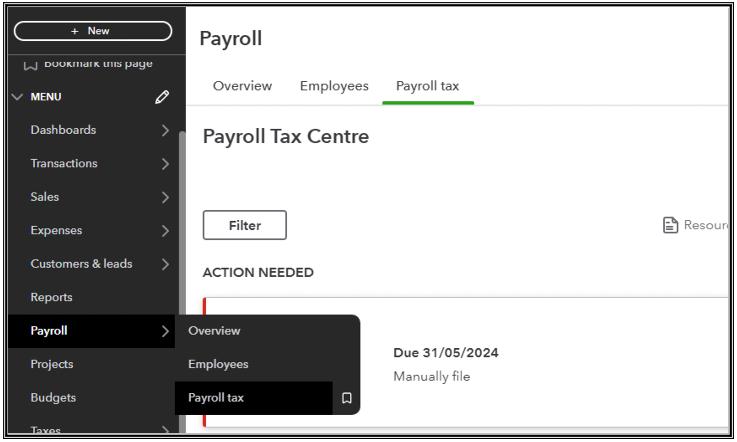
Task: Choose Overview in the Payroll flyout menu
Action: [x=214, y=331]
